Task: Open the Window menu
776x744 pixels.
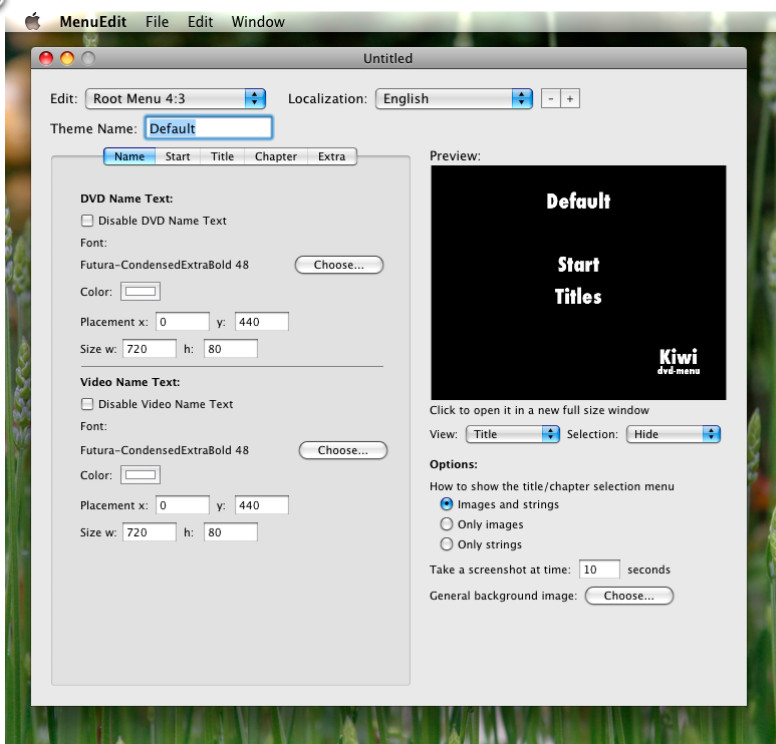Action: (x=258, y=22)
